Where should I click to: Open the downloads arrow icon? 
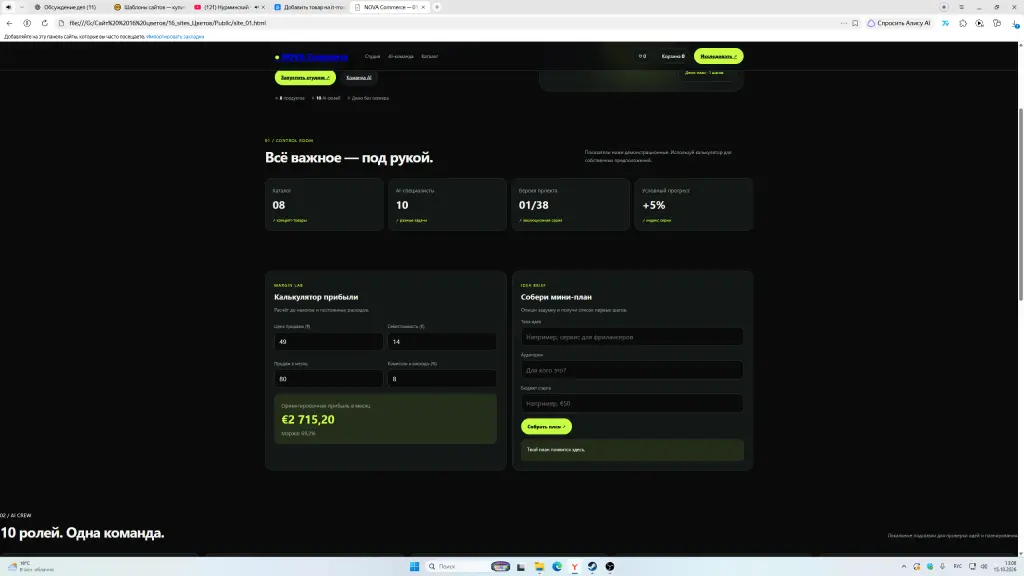click(1015, 23)
